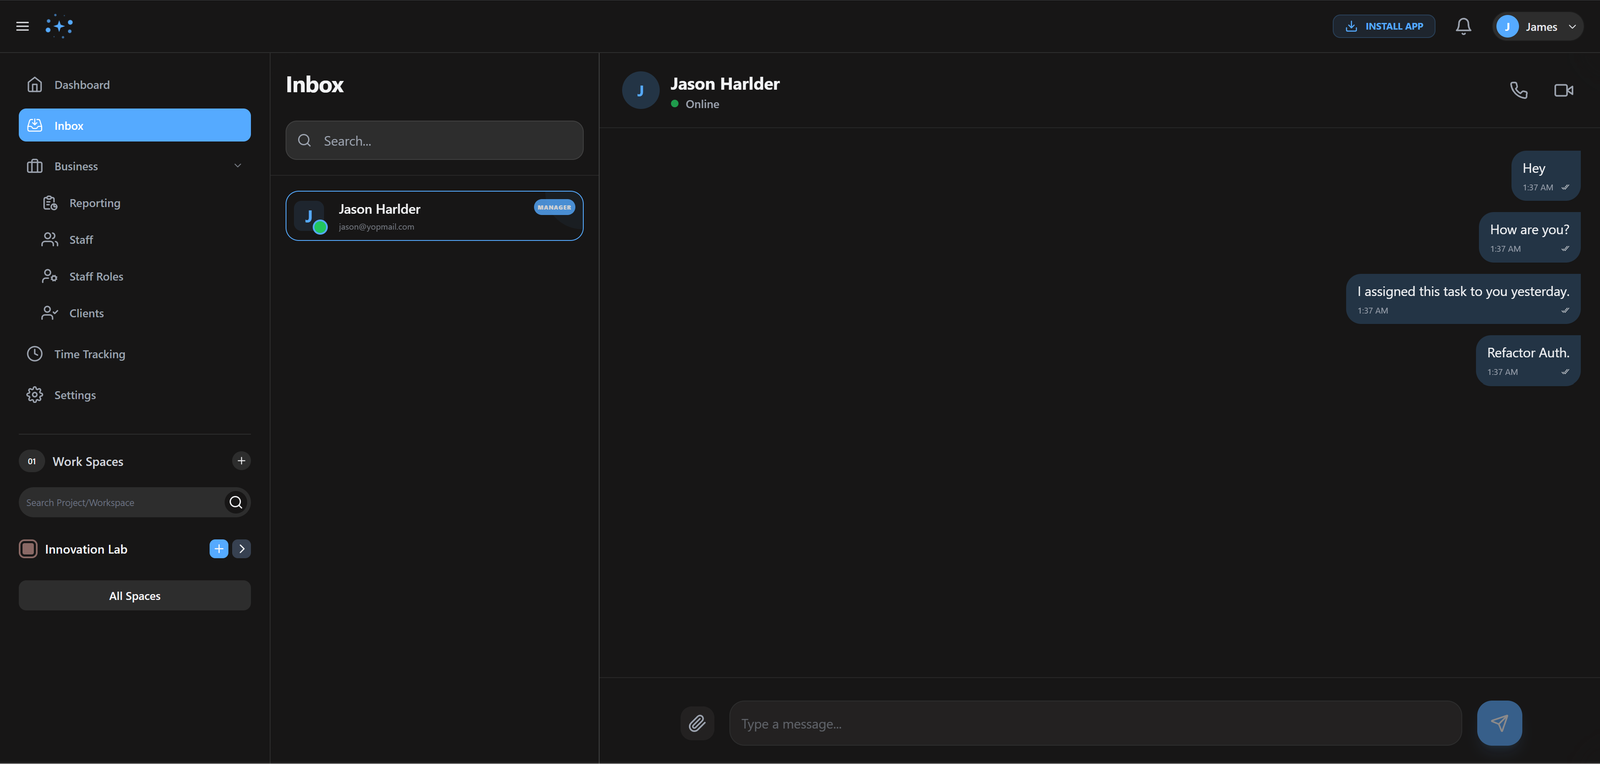The width and height of the screenshot is (1600, 764).
Task: Expand the Innovation Lab workspace arrow
Action: [242, 549]
